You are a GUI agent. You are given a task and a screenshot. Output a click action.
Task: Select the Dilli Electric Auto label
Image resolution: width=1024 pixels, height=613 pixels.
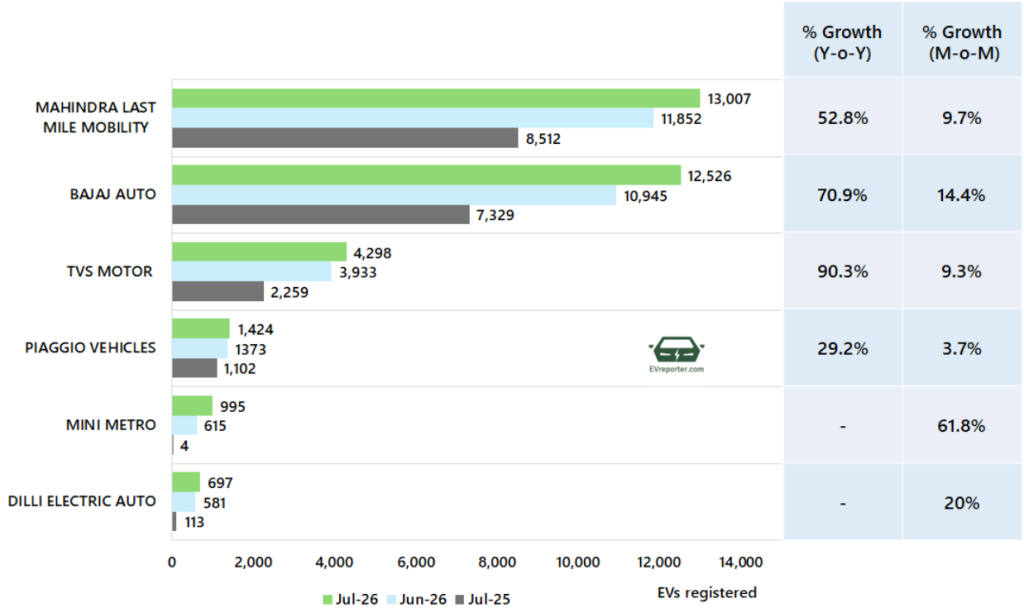tap(82, 501)
